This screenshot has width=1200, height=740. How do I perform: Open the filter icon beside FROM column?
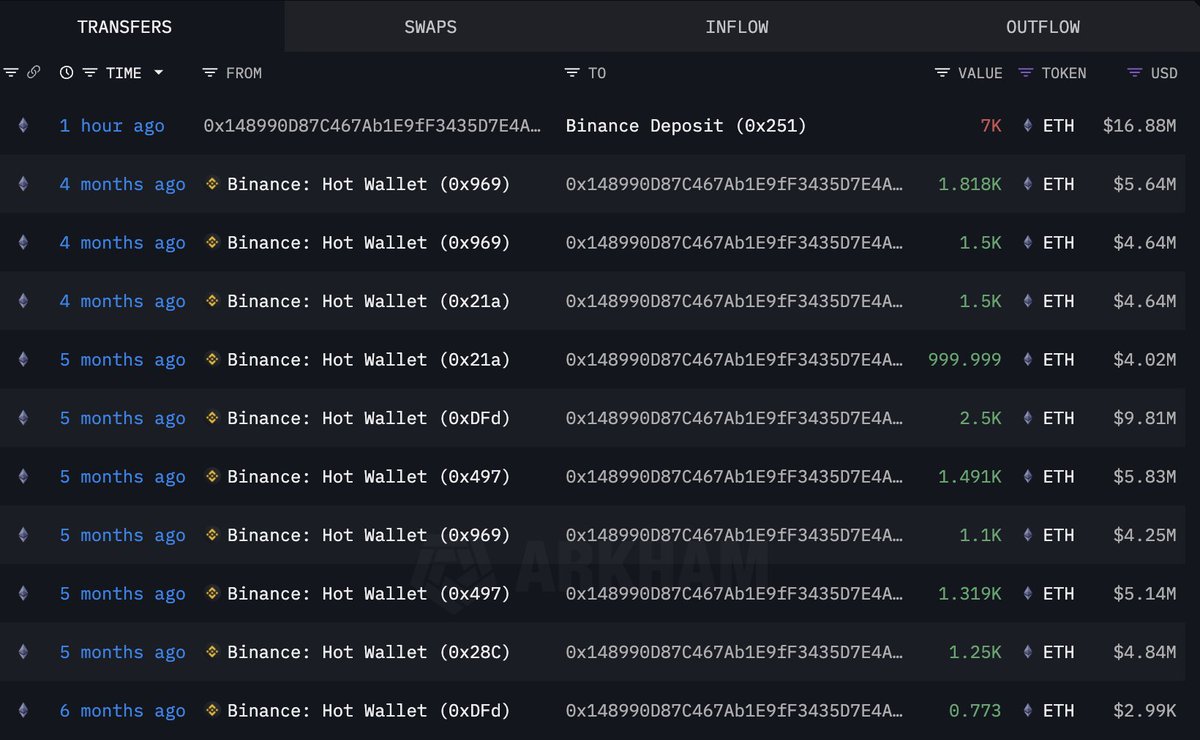point(209,72)
